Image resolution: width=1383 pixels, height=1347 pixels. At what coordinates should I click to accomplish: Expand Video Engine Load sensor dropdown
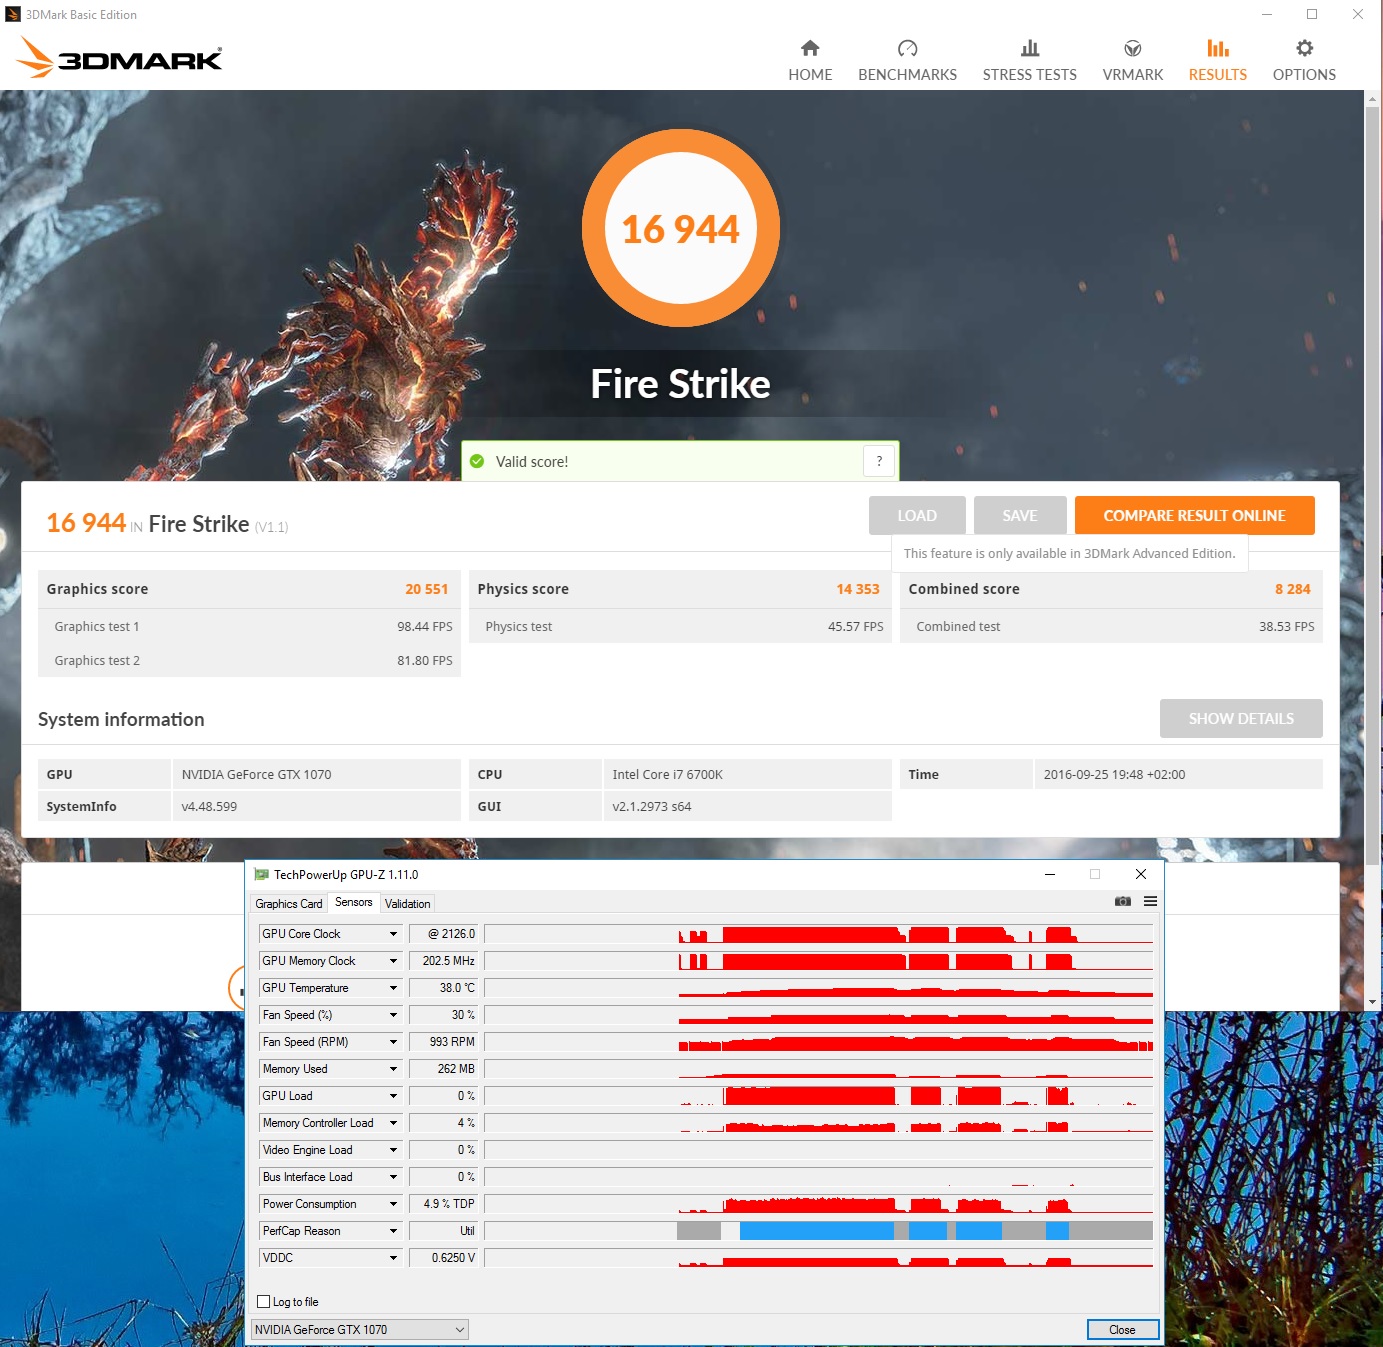coord(393,1150)
